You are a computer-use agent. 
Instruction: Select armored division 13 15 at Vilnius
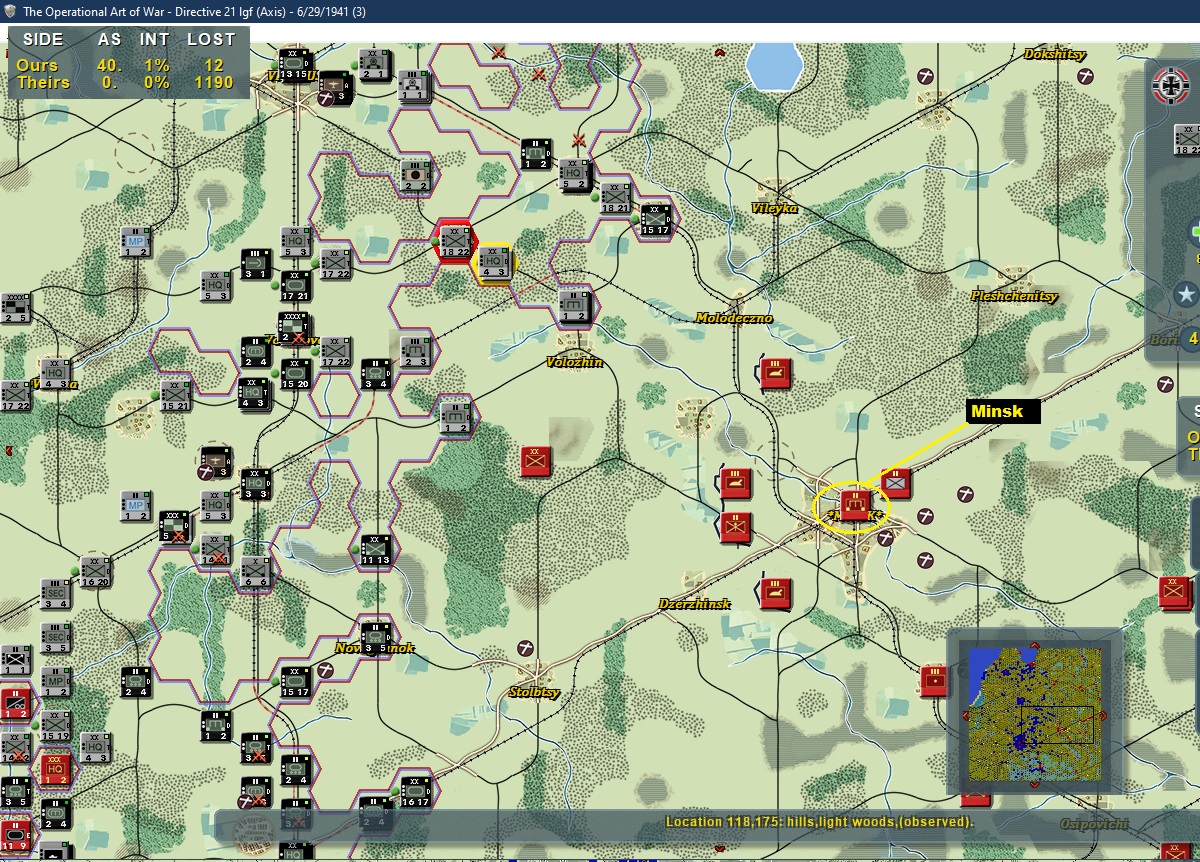coord(294,65)
